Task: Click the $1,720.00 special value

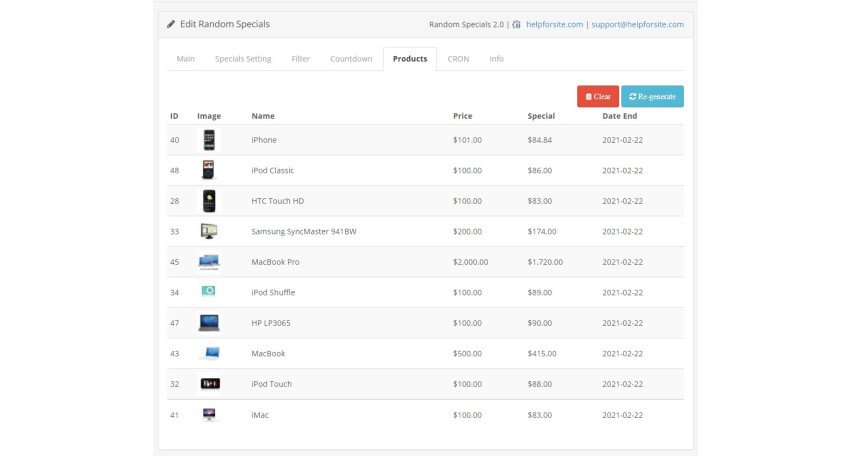Action: pyautogui.click(x=545, y=261)
